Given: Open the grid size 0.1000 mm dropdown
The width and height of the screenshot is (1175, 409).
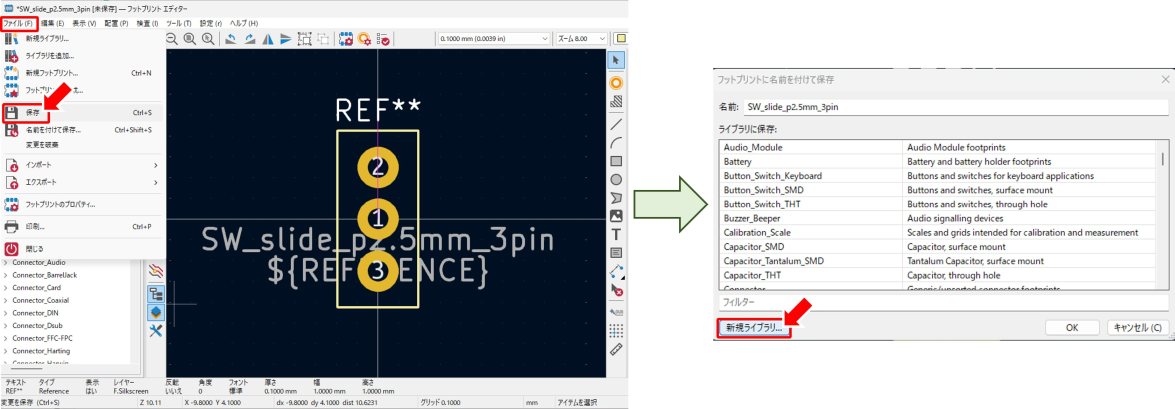Looking at the screenshot, I should [494, 39].
